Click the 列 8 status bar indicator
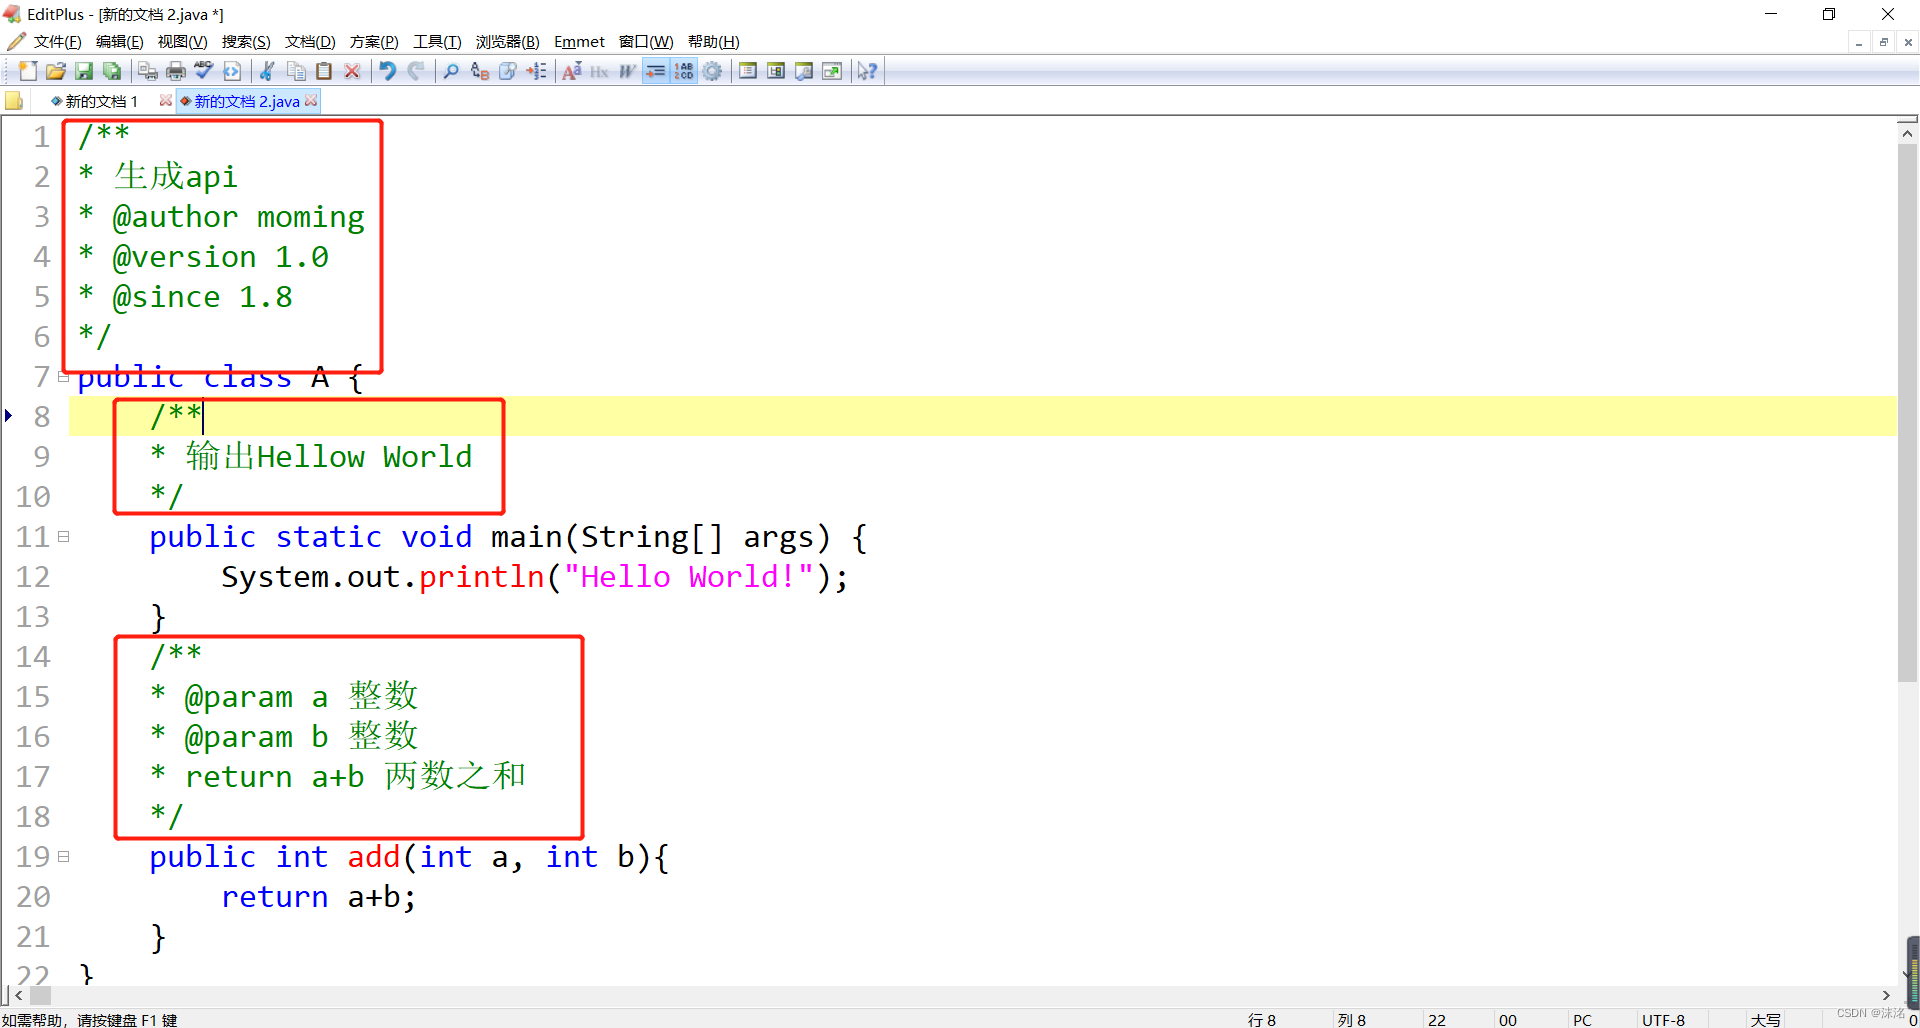This screenshot has height=1028, width=1920. [x=1352, y=1020]
